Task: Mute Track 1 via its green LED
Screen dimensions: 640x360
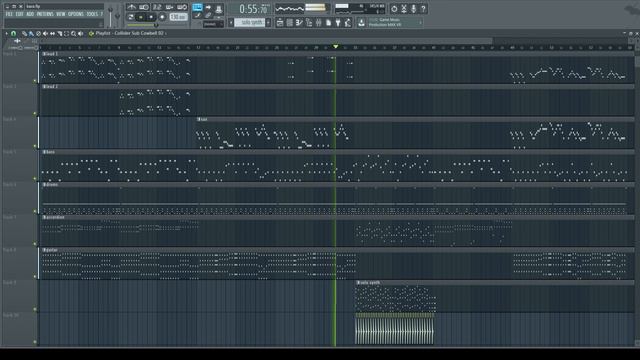Action: (35, 81)
